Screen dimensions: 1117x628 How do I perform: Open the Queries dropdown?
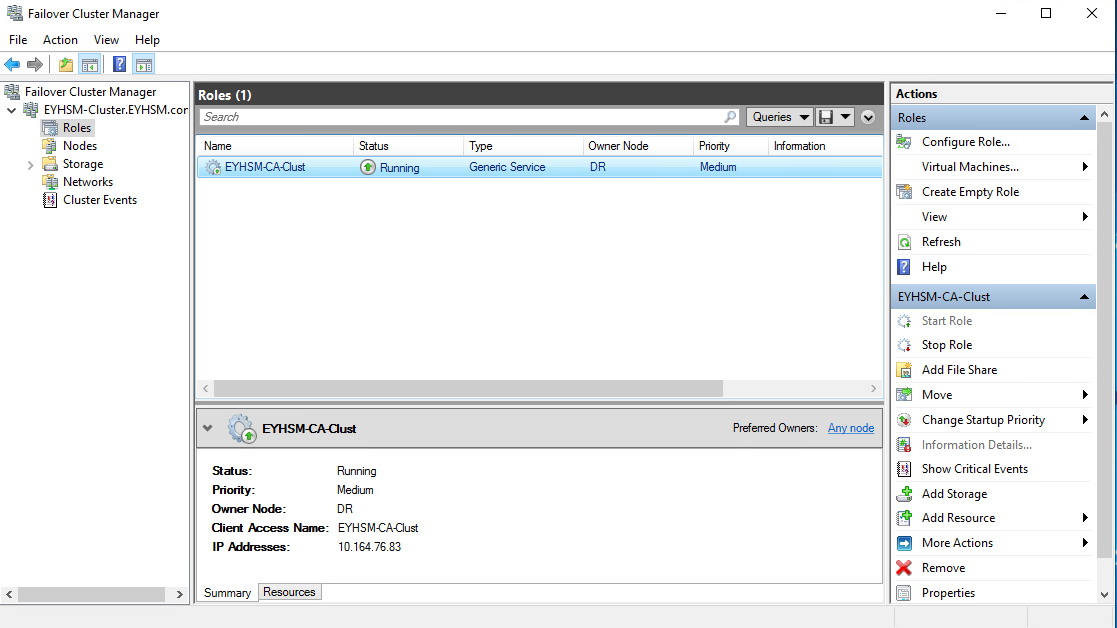[x=779, y=117]
